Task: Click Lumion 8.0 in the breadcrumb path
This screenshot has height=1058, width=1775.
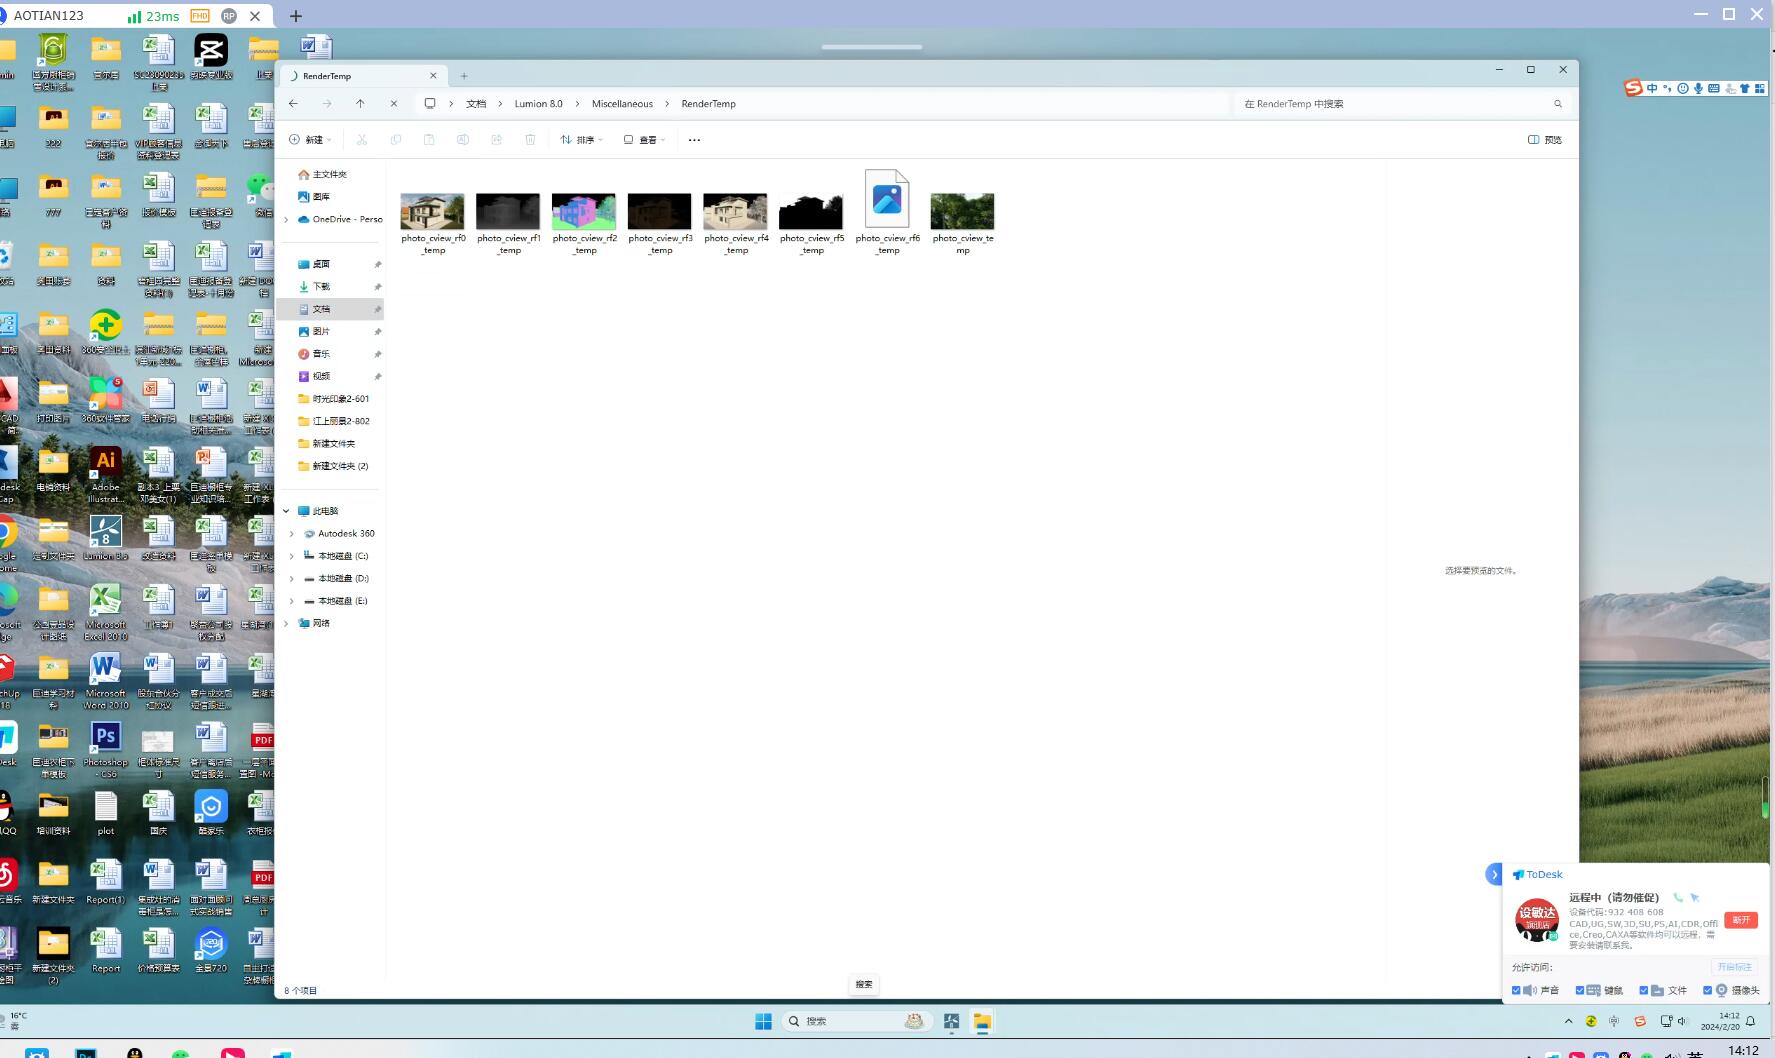Action: 538,104
